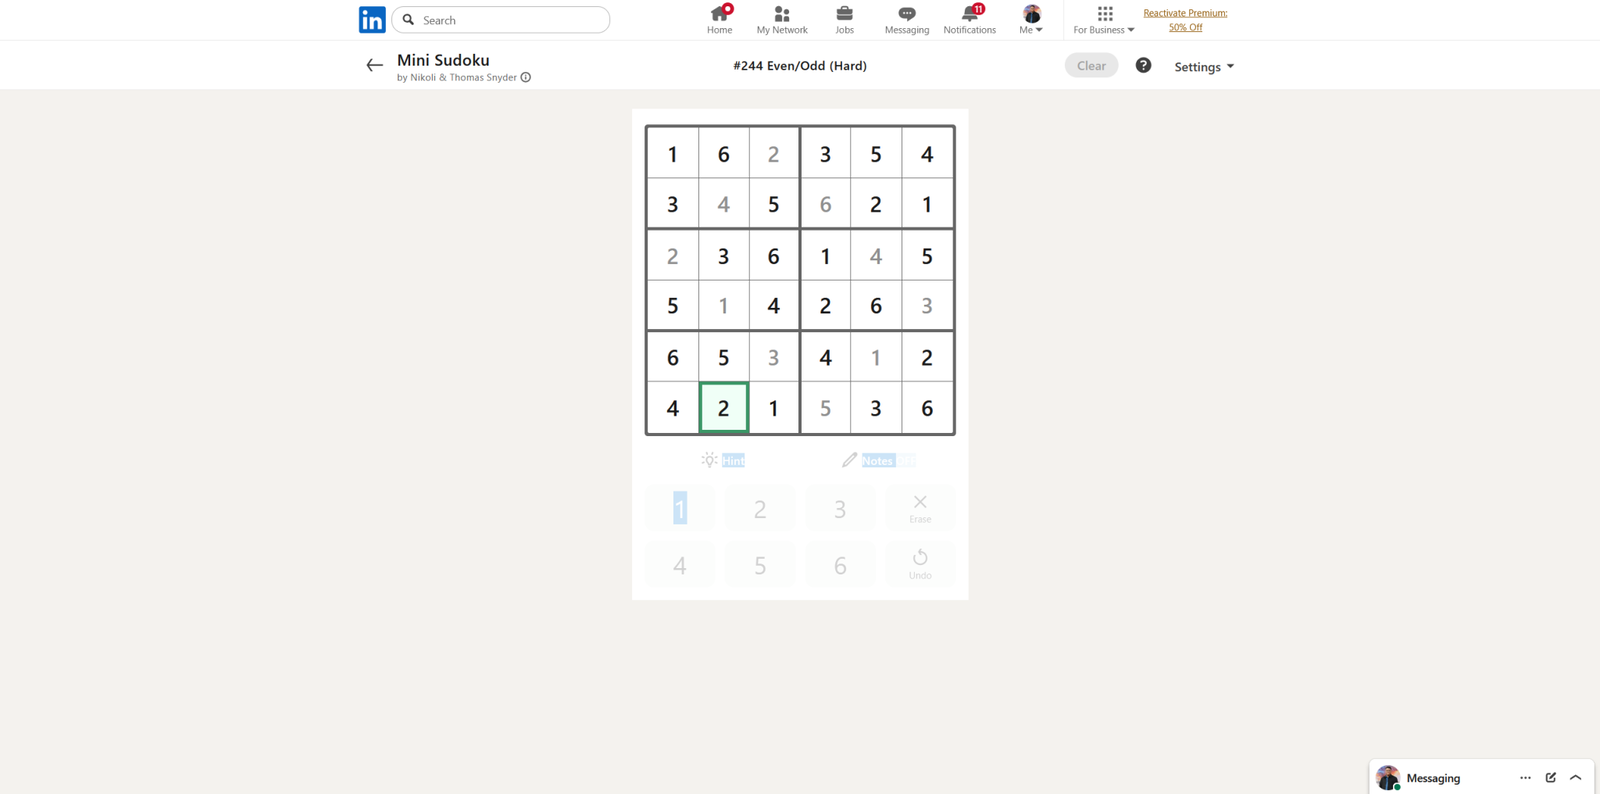The width and height of the screenshot is (1600, 794).
Task: Click the Hint lightbulb button
Action: (723, 460)
